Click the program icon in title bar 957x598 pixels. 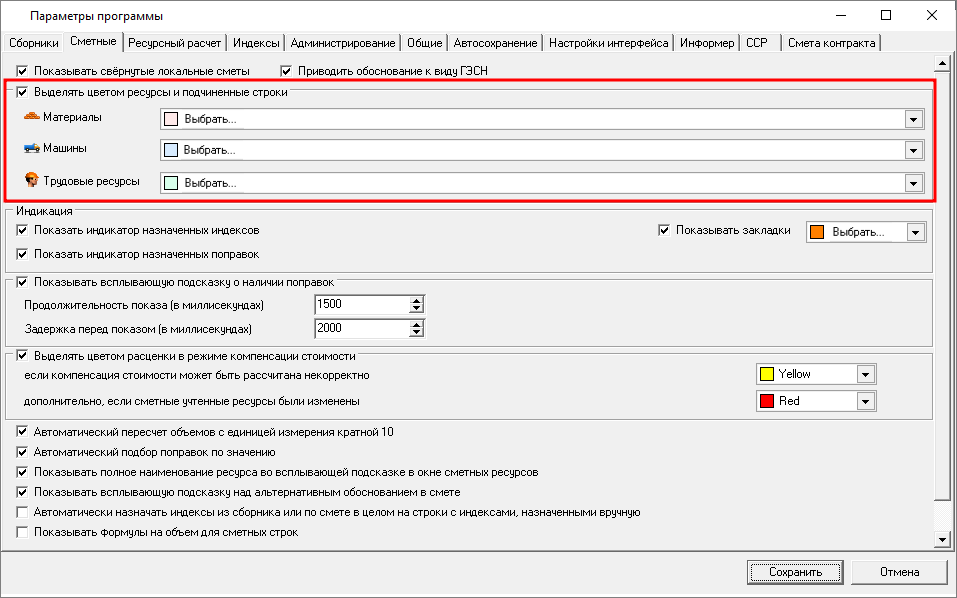[x=14, y=16]
